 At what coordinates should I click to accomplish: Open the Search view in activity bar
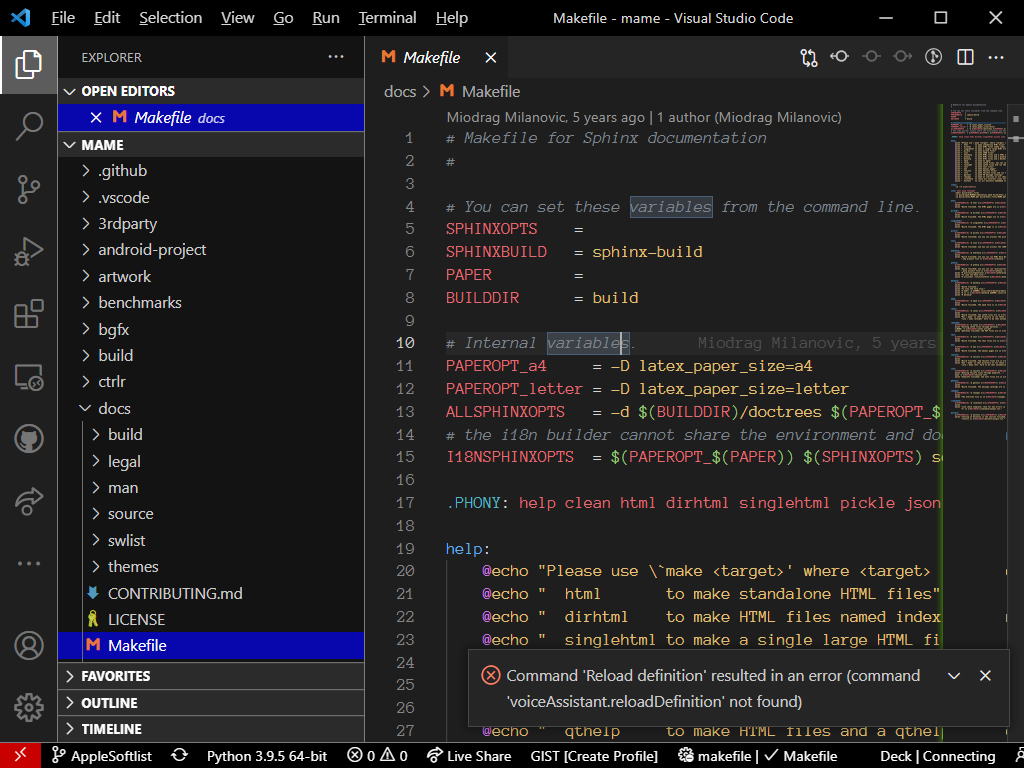[x=28, y=127]
